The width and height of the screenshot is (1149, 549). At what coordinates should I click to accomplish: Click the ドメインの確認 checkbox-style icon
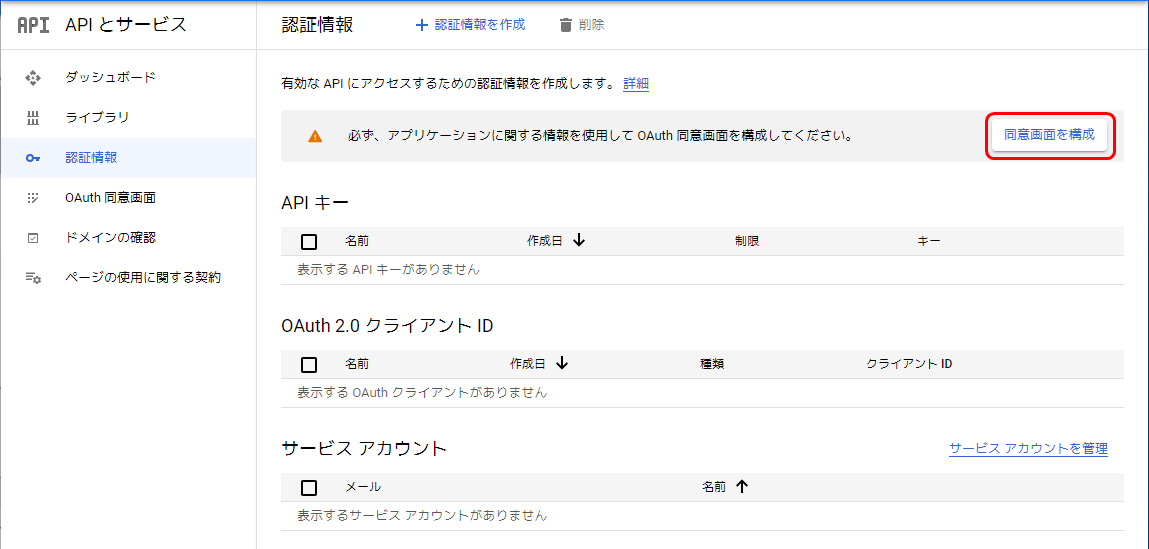click(x=33, y=238)
